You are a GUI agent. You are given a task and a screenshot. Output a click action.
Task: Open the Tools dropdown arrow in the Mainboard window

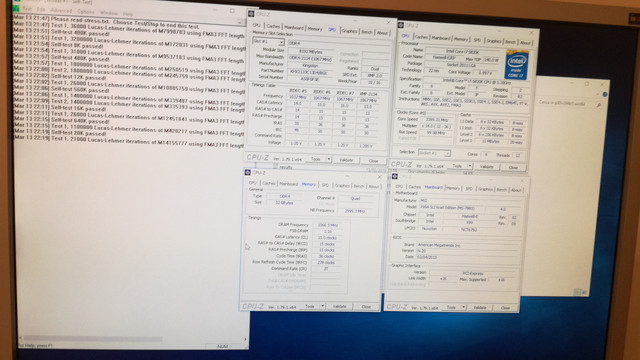point(463,307)
